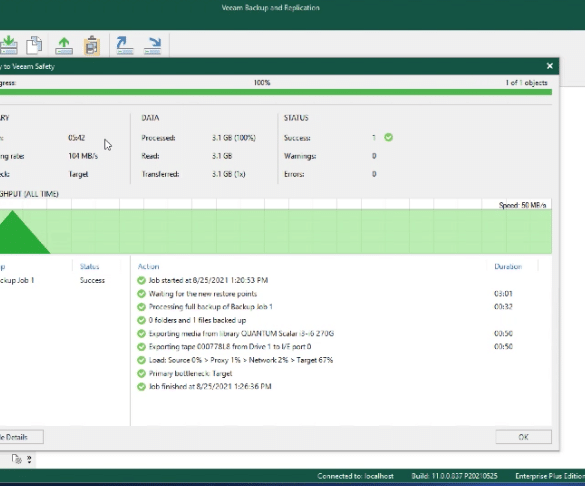Screen dimensions: 585x486
Task: Click the 'Transferred: 3.1 GB (1x)' value
Action: [228, 174]
